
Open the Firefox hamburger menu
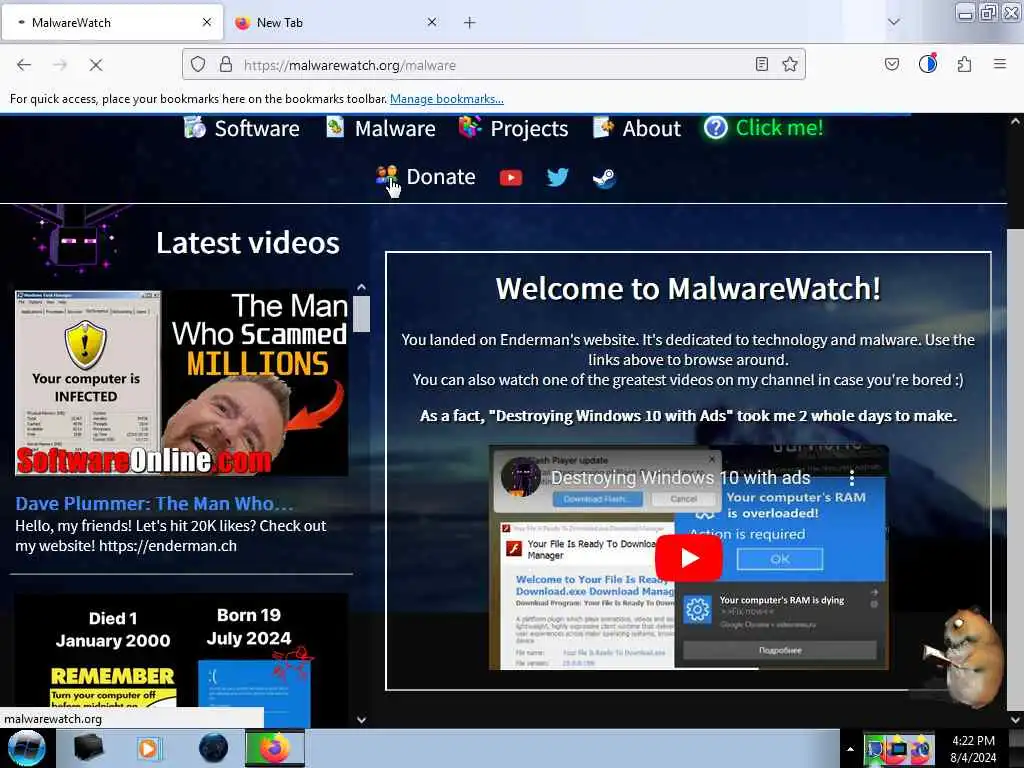pyautogui.click(x=1000, y=64)
